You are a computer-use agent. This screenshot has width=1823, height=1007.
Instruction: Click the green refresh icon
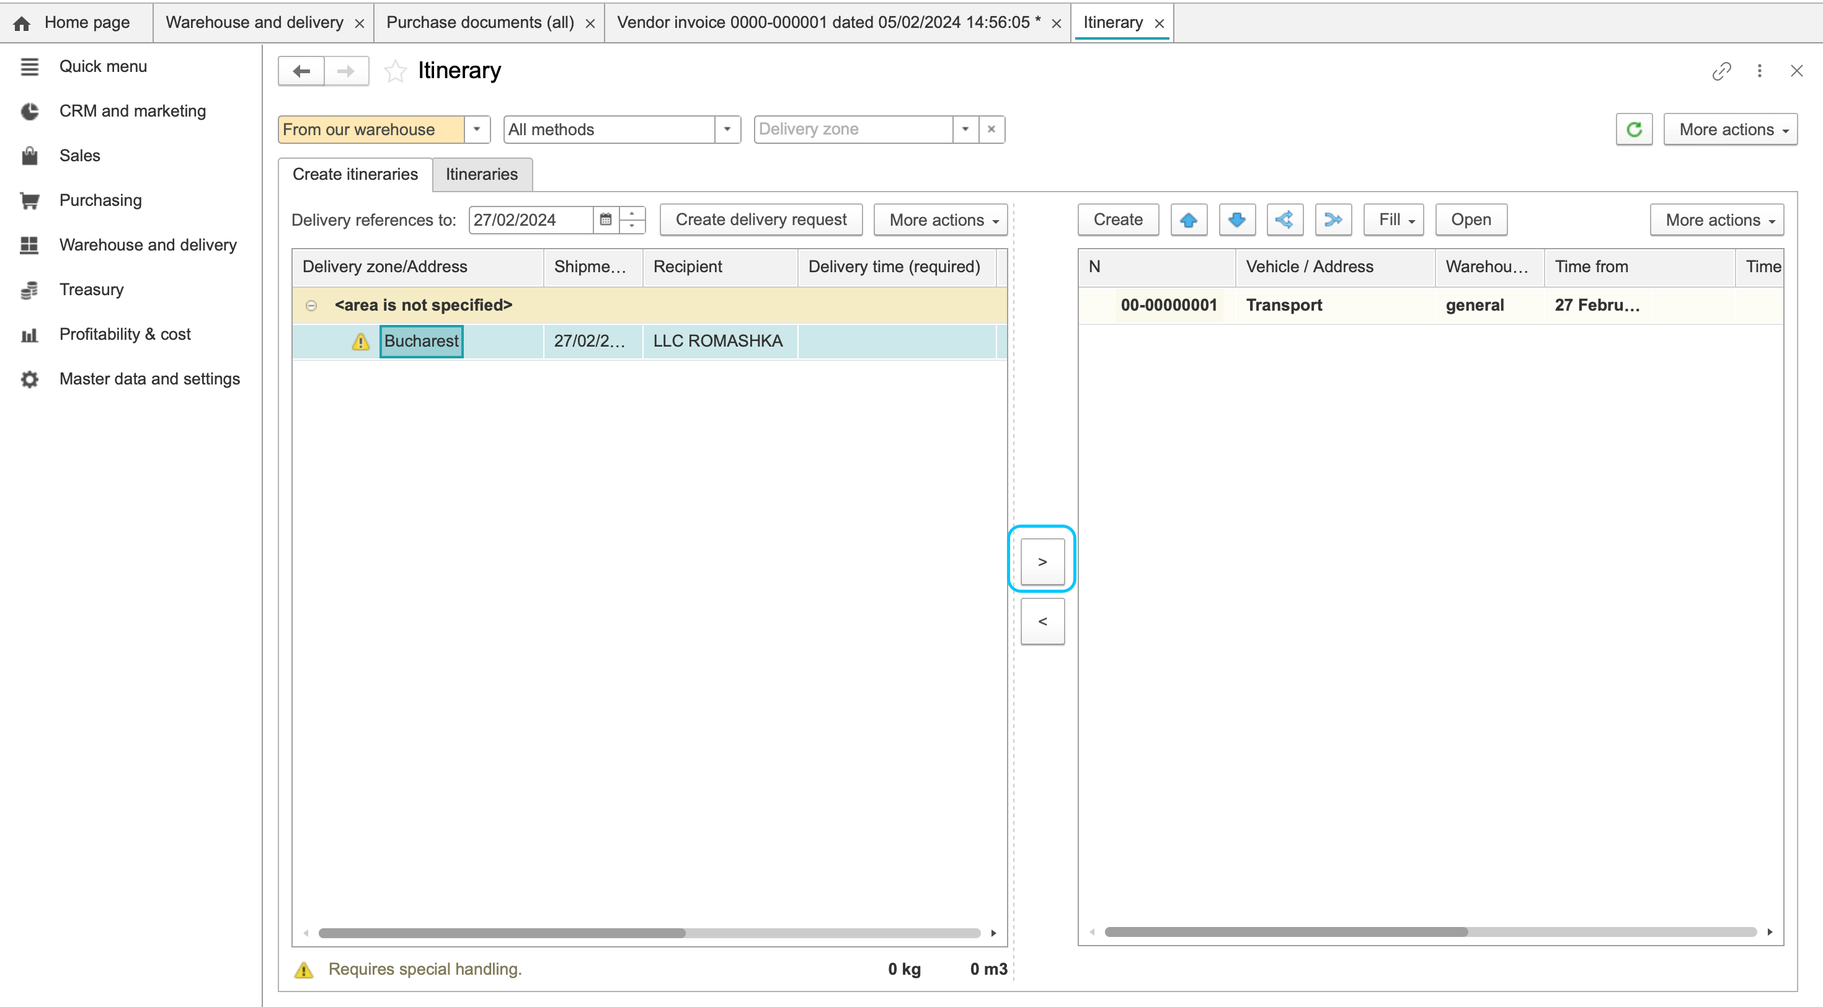click(x=1634, y=129)
